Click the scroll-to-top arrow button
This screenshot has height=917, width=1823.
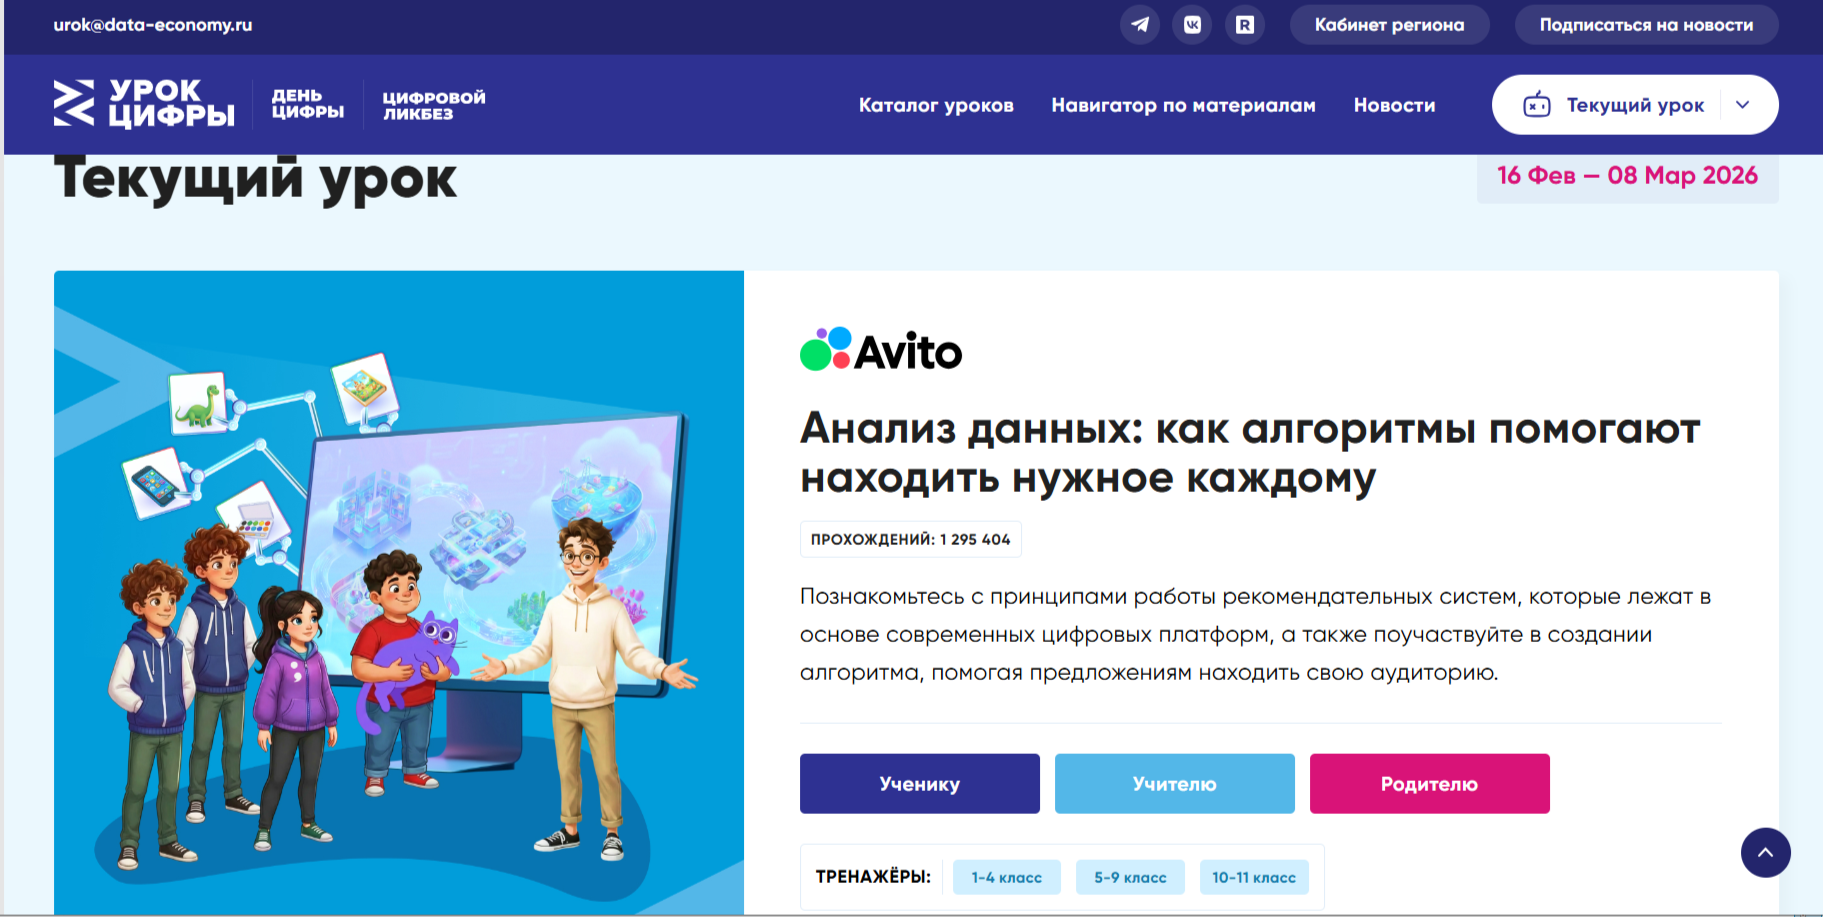point(1765,853)
